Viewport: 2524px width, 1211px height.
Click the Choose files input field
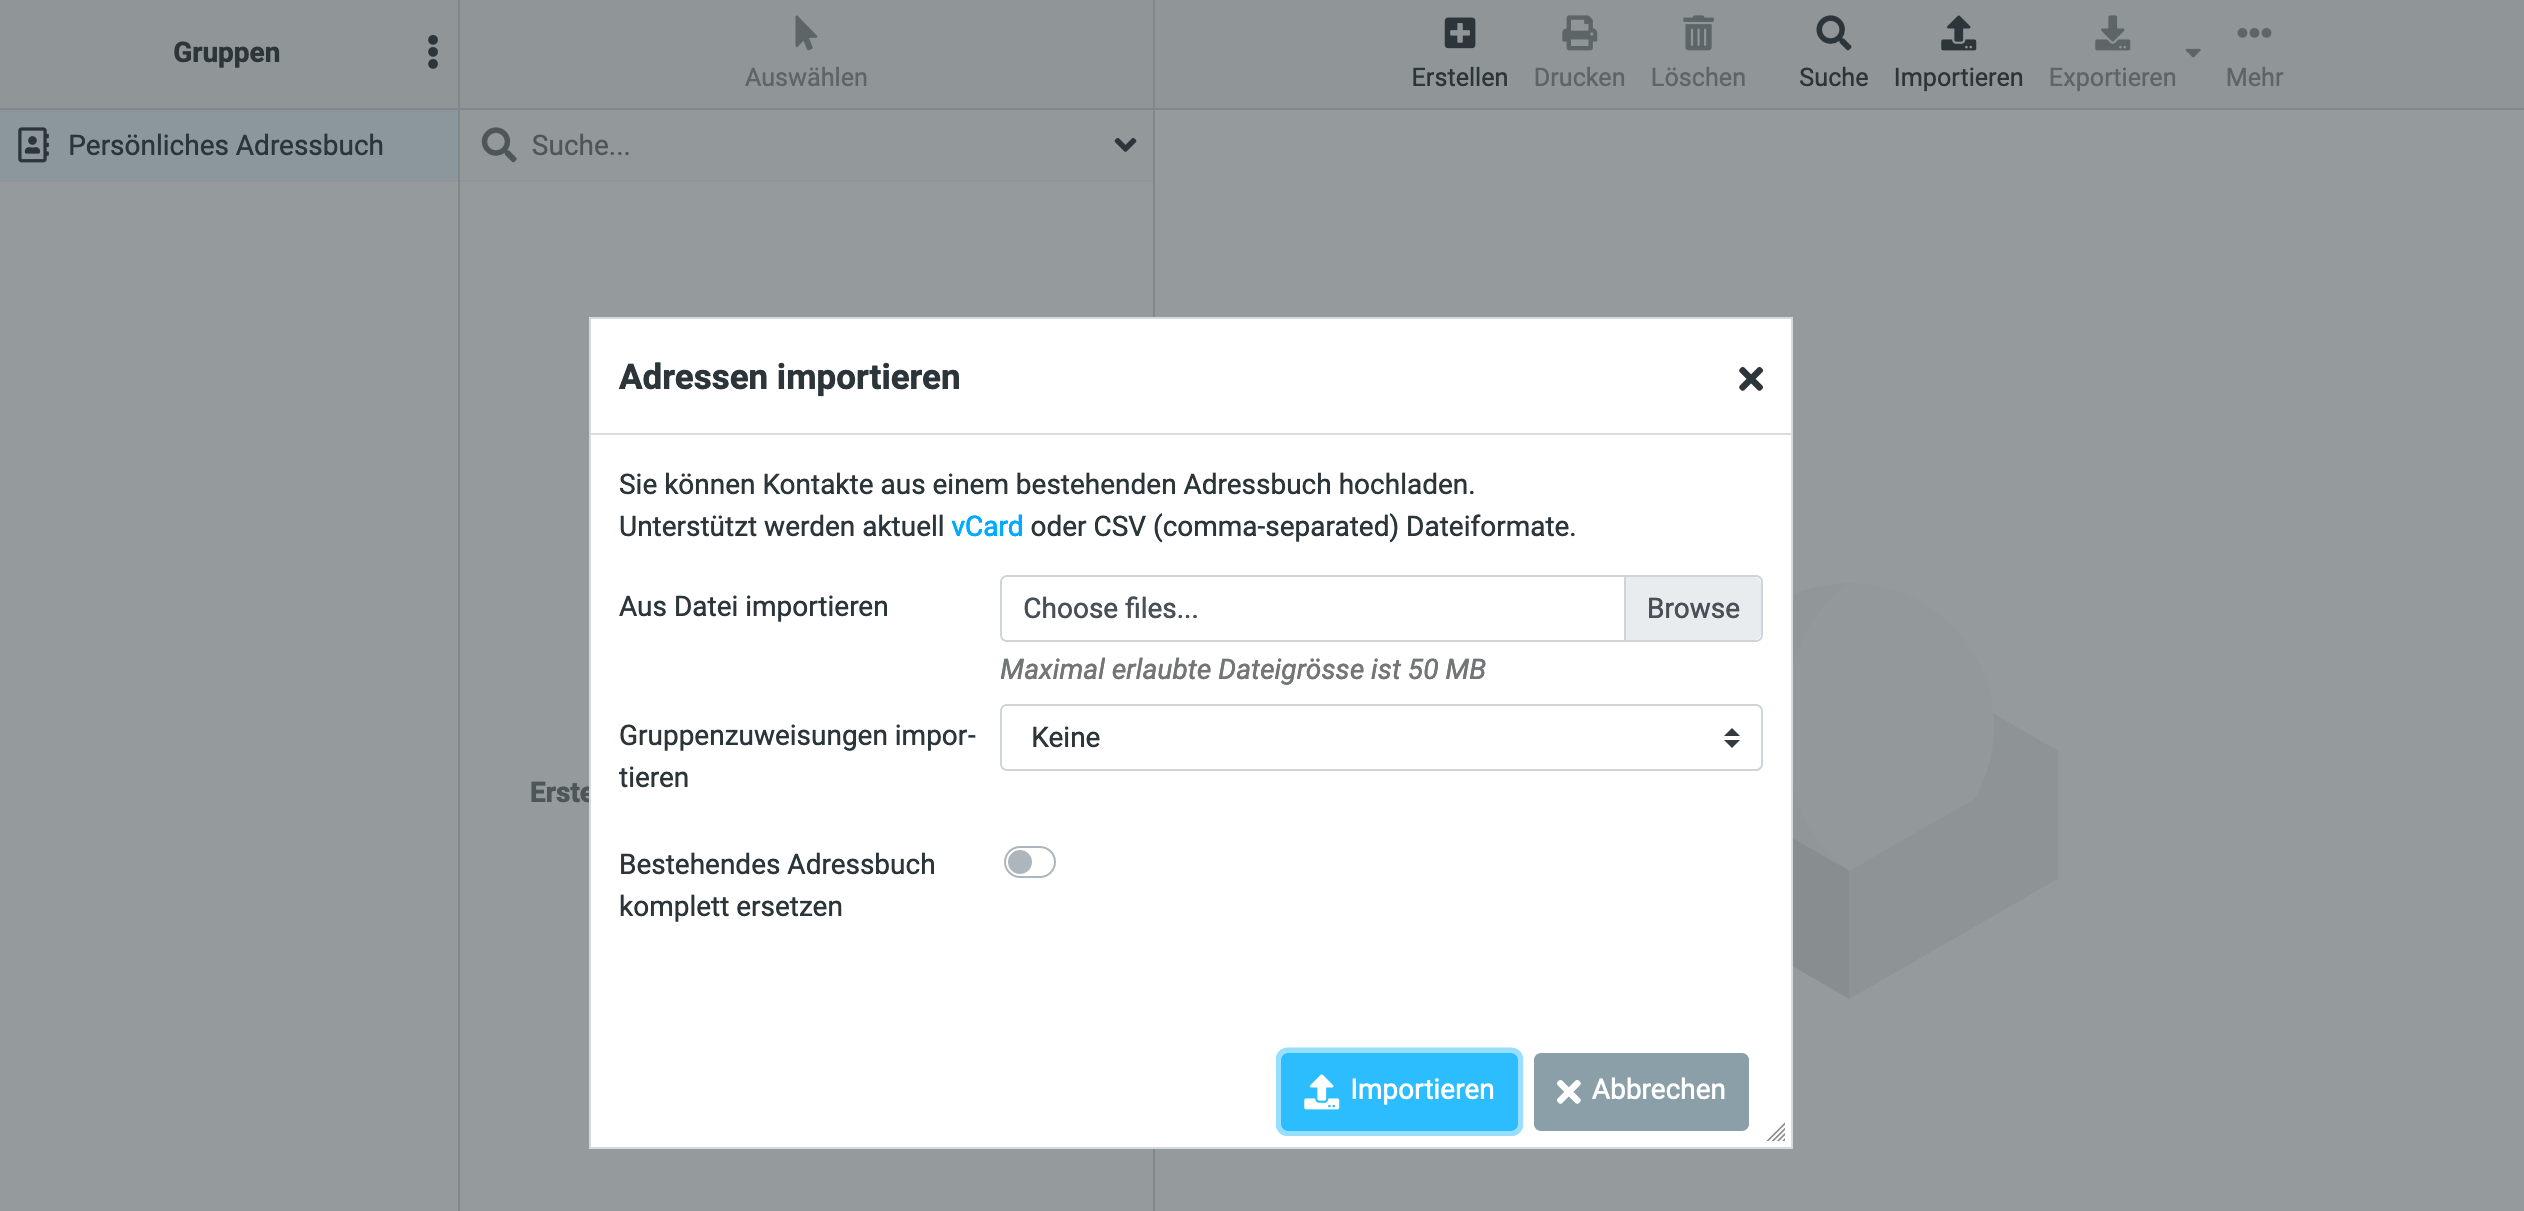click(1311, 608)
